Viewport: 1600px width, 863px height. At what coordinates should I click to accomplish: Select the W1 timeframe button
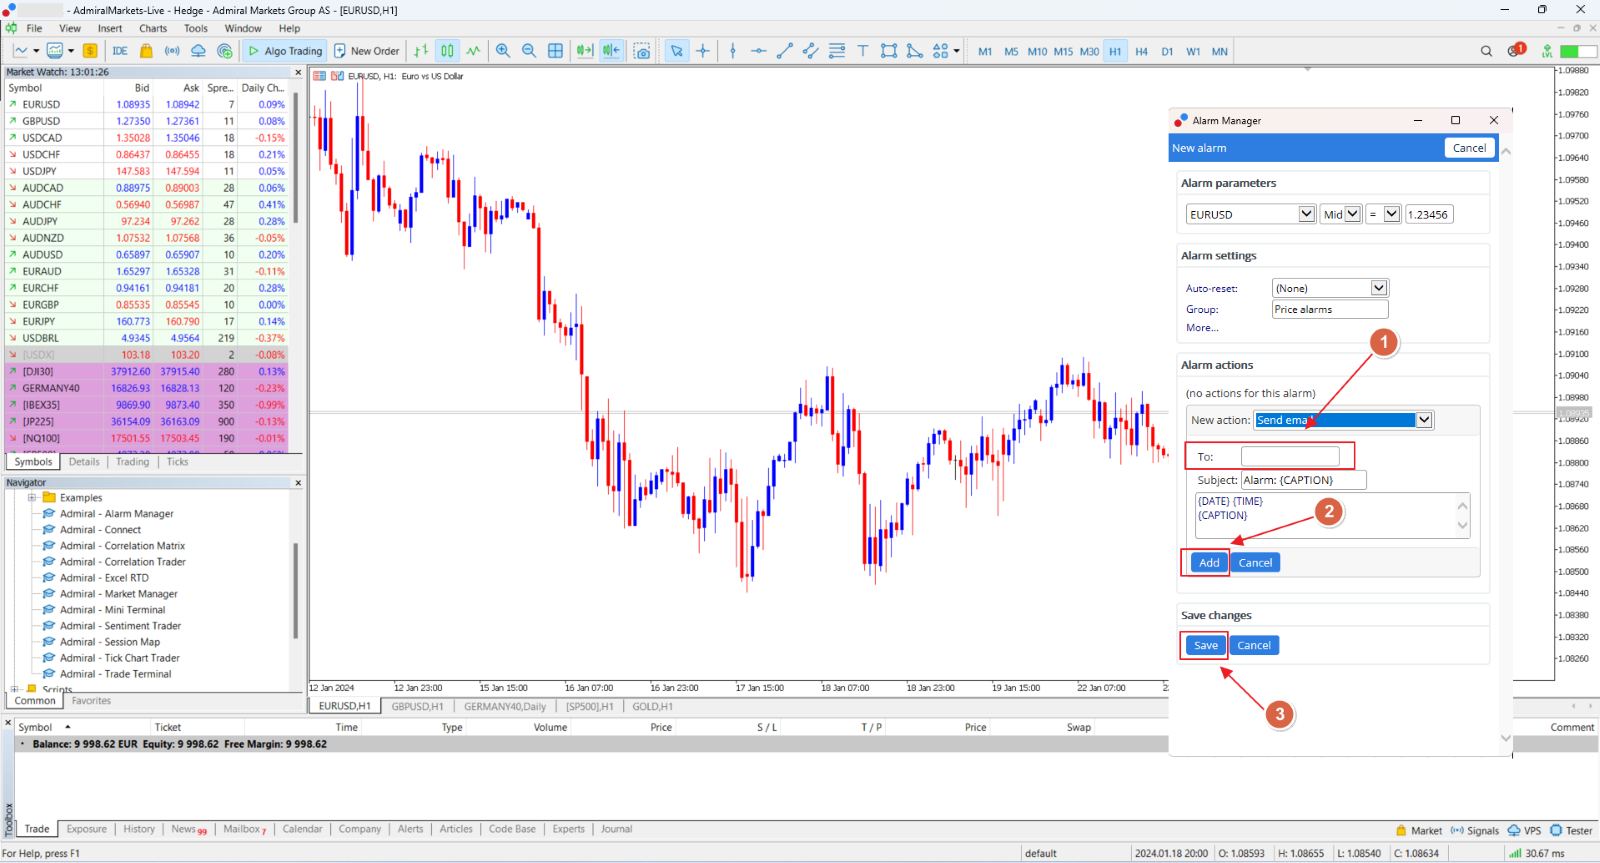[1193, 51]
